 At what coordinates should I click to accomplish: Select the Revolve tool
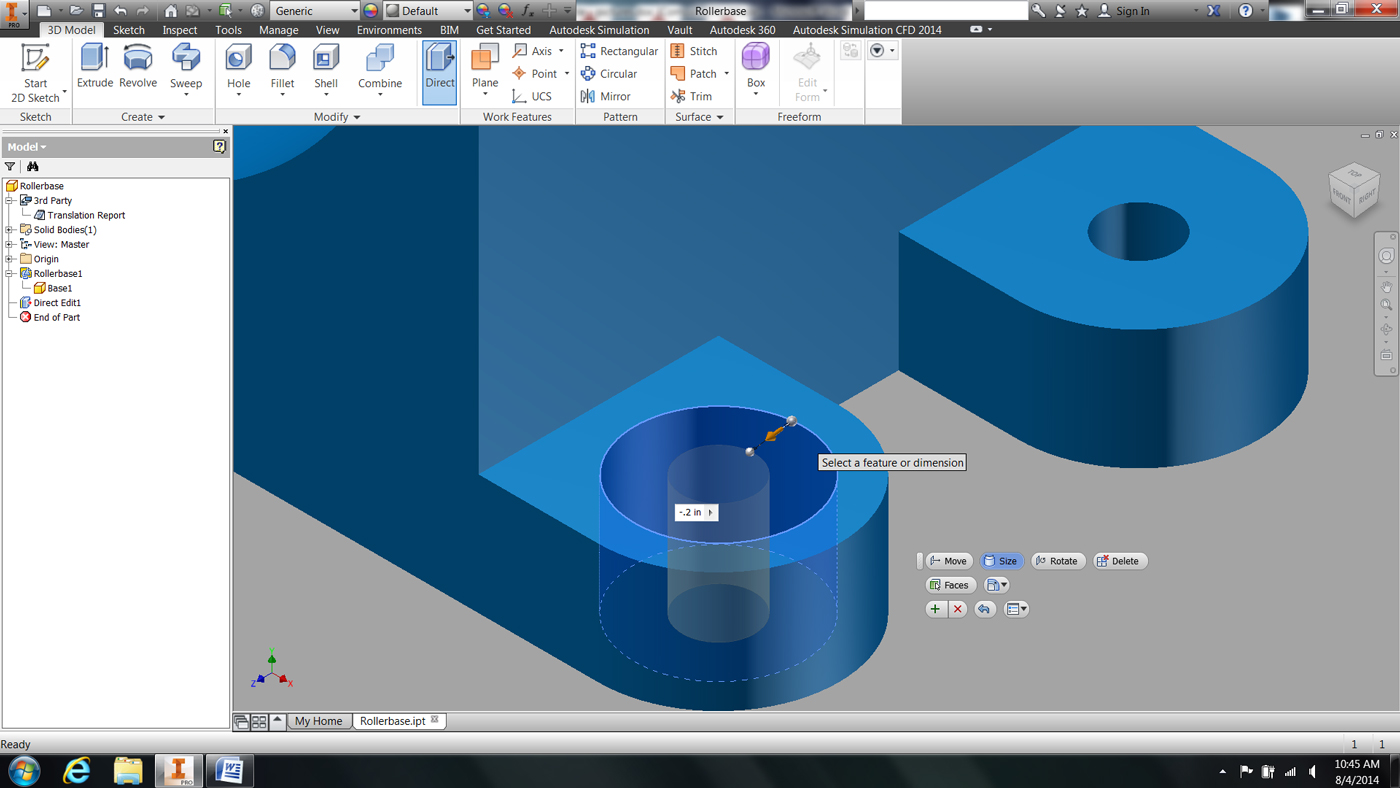pyautogui.click(x=137, y=71)
